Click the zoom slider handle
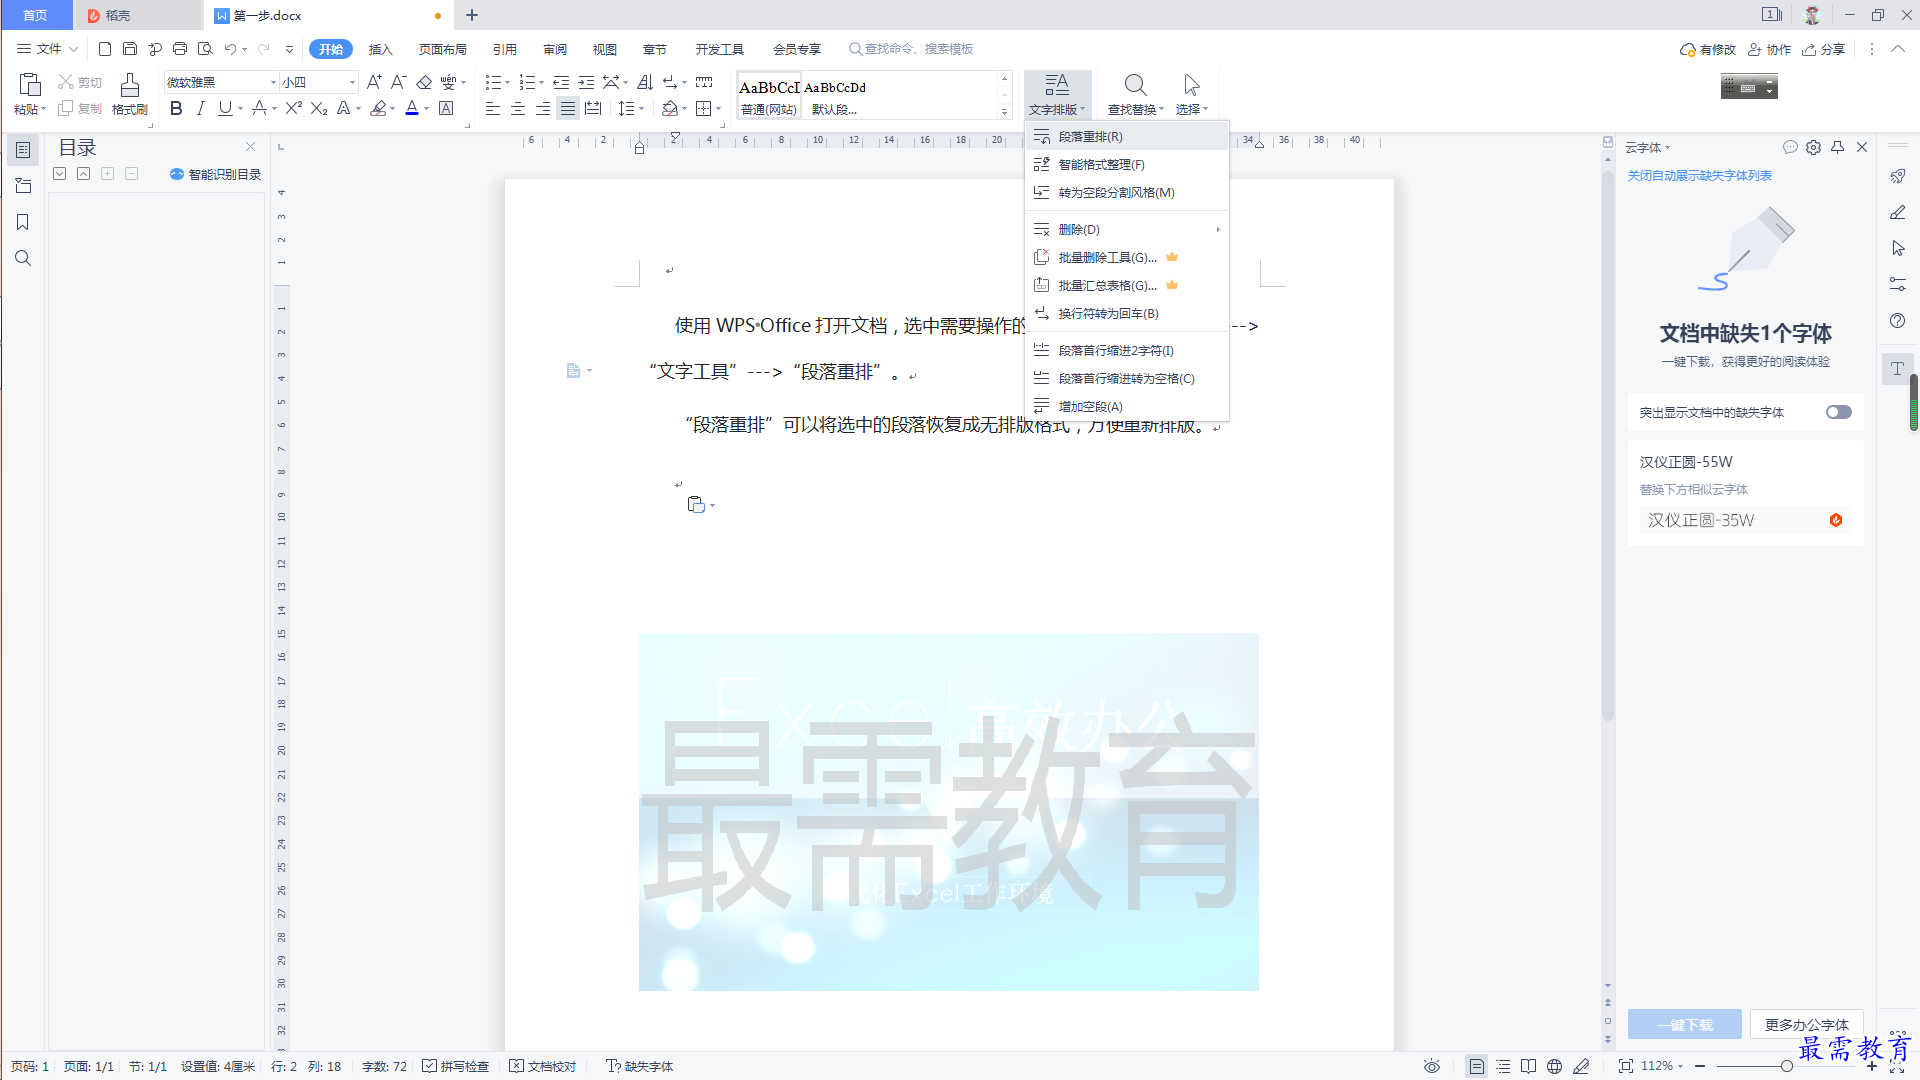The width and height of the screenshot is (1920, 1080). [x=1786, y=1066]
